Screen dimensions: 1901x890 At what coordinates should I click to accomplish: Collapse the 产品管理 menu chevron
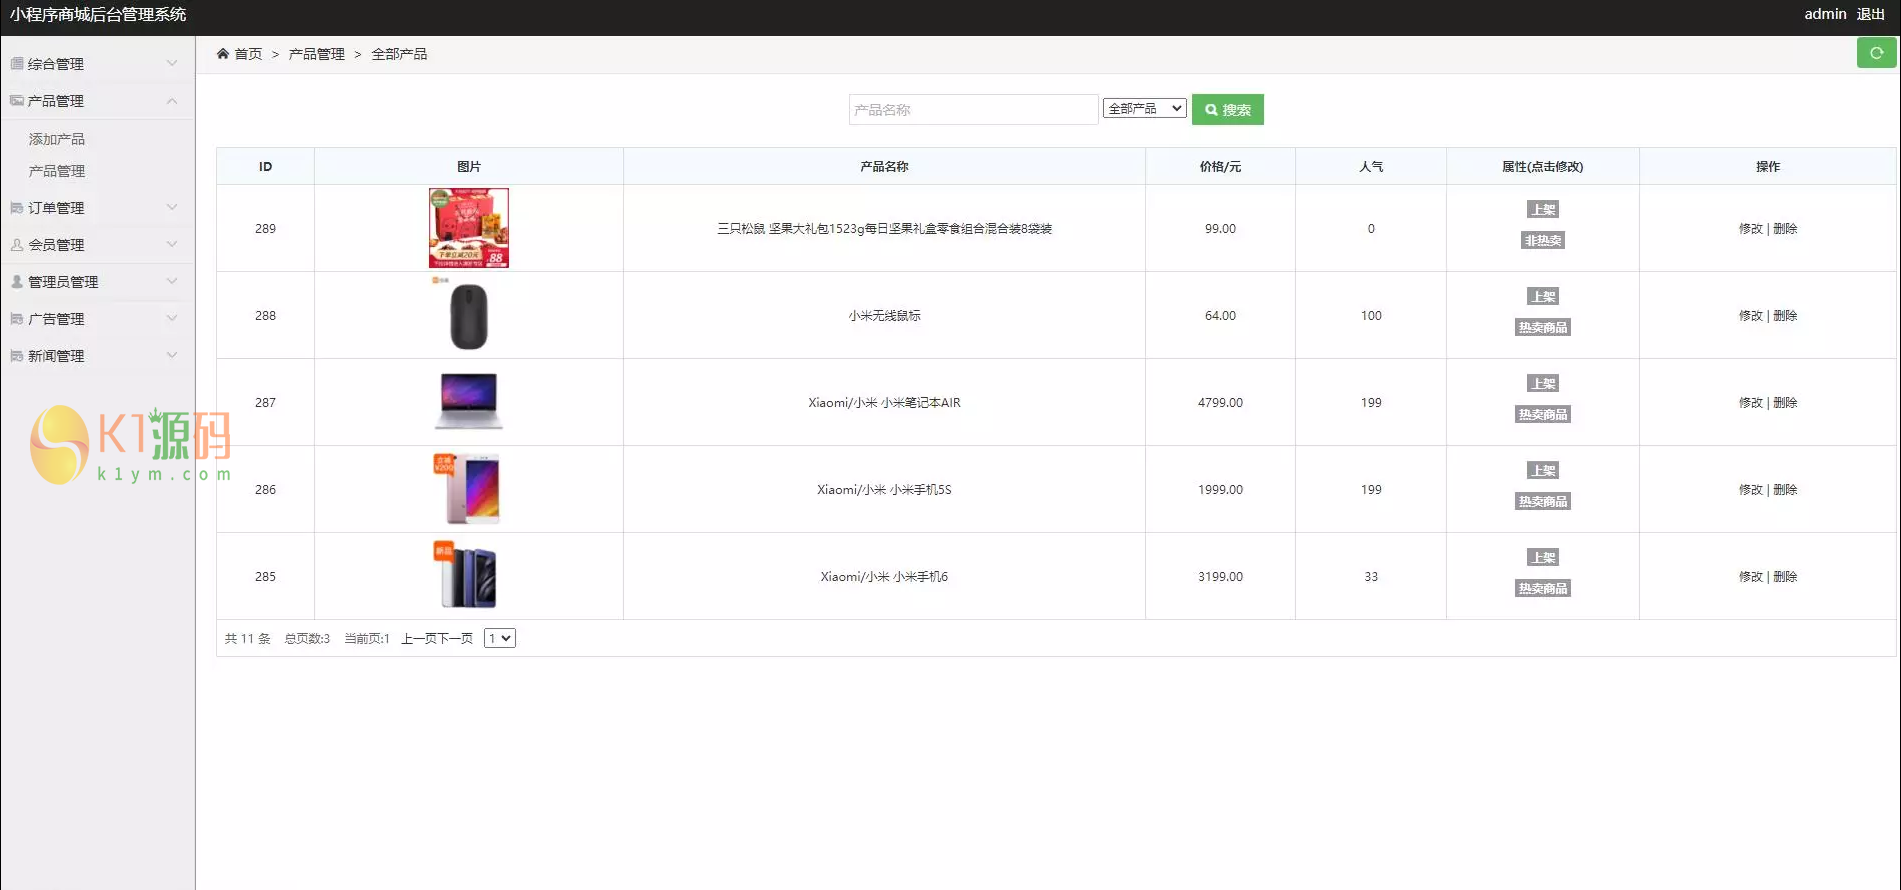172,101
